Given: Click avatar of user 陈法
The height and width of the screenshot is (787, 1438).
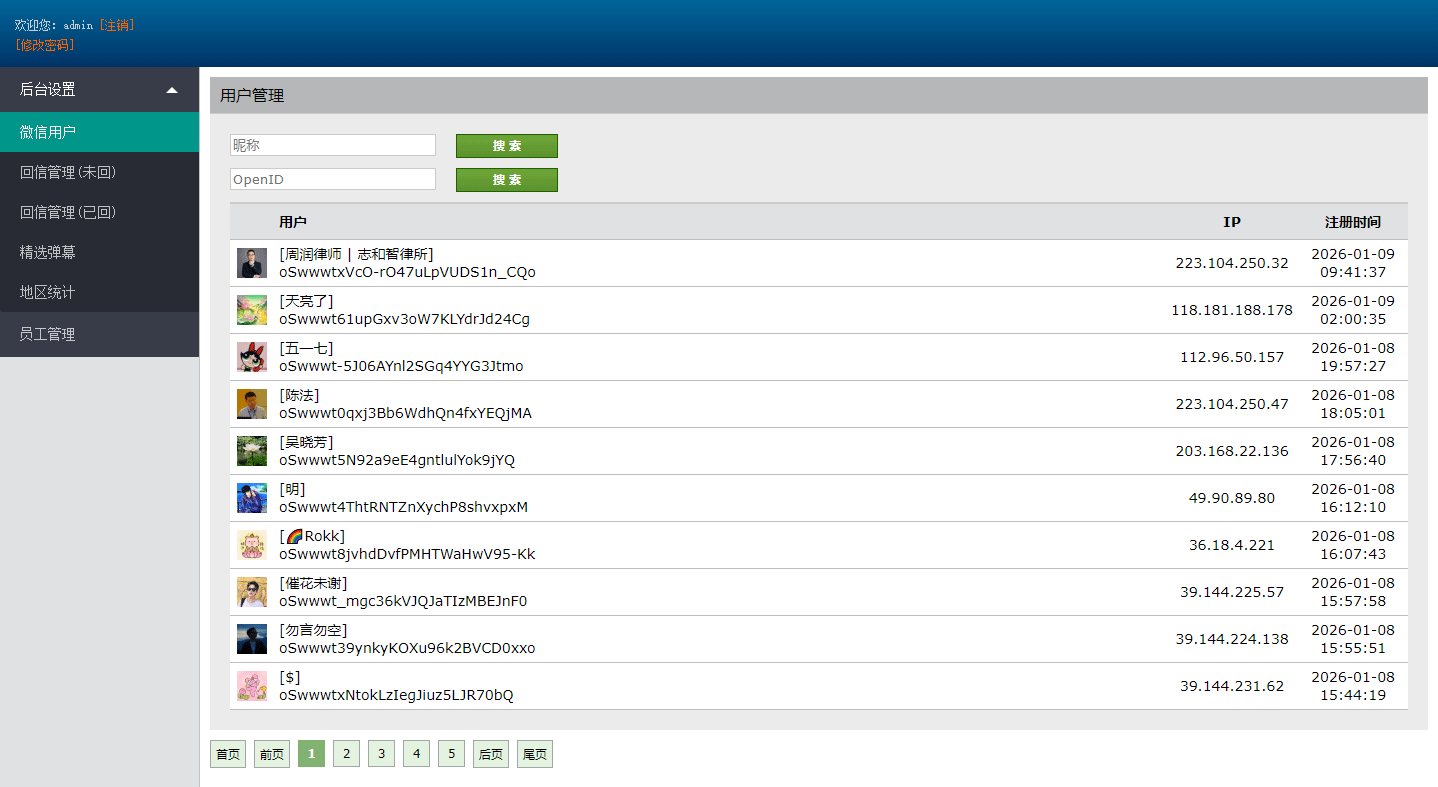Looking at the screenshot, I should pos(252,404).
